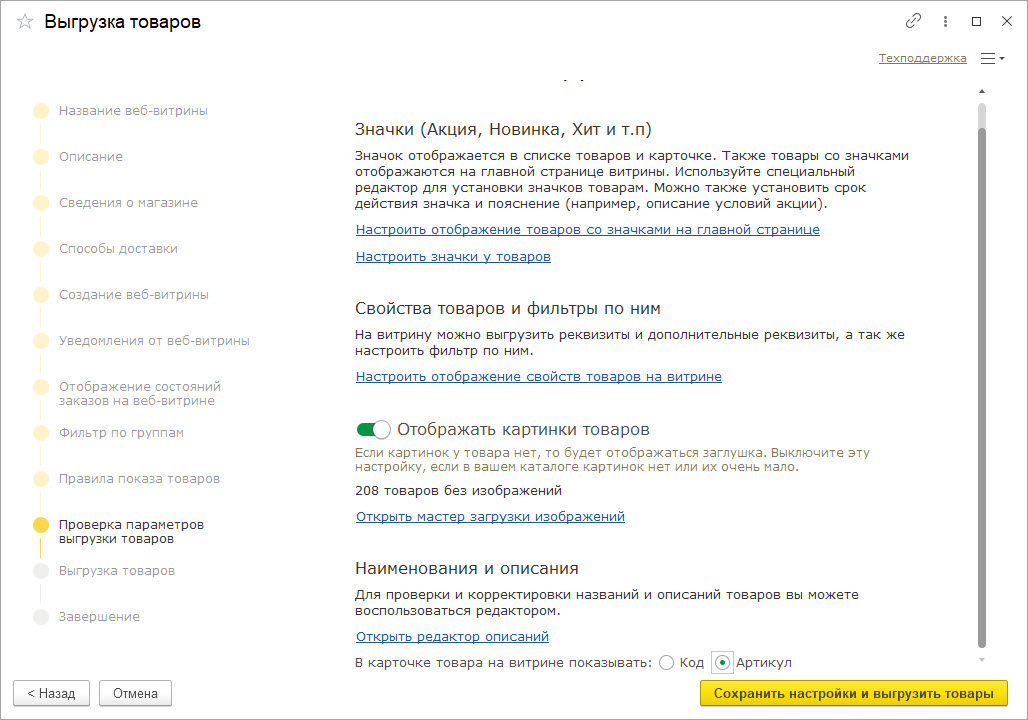Viewport: 1028px width, 720px height.
Task: Click the Выгрузка товаров step circle
Action: coord(41,571)
